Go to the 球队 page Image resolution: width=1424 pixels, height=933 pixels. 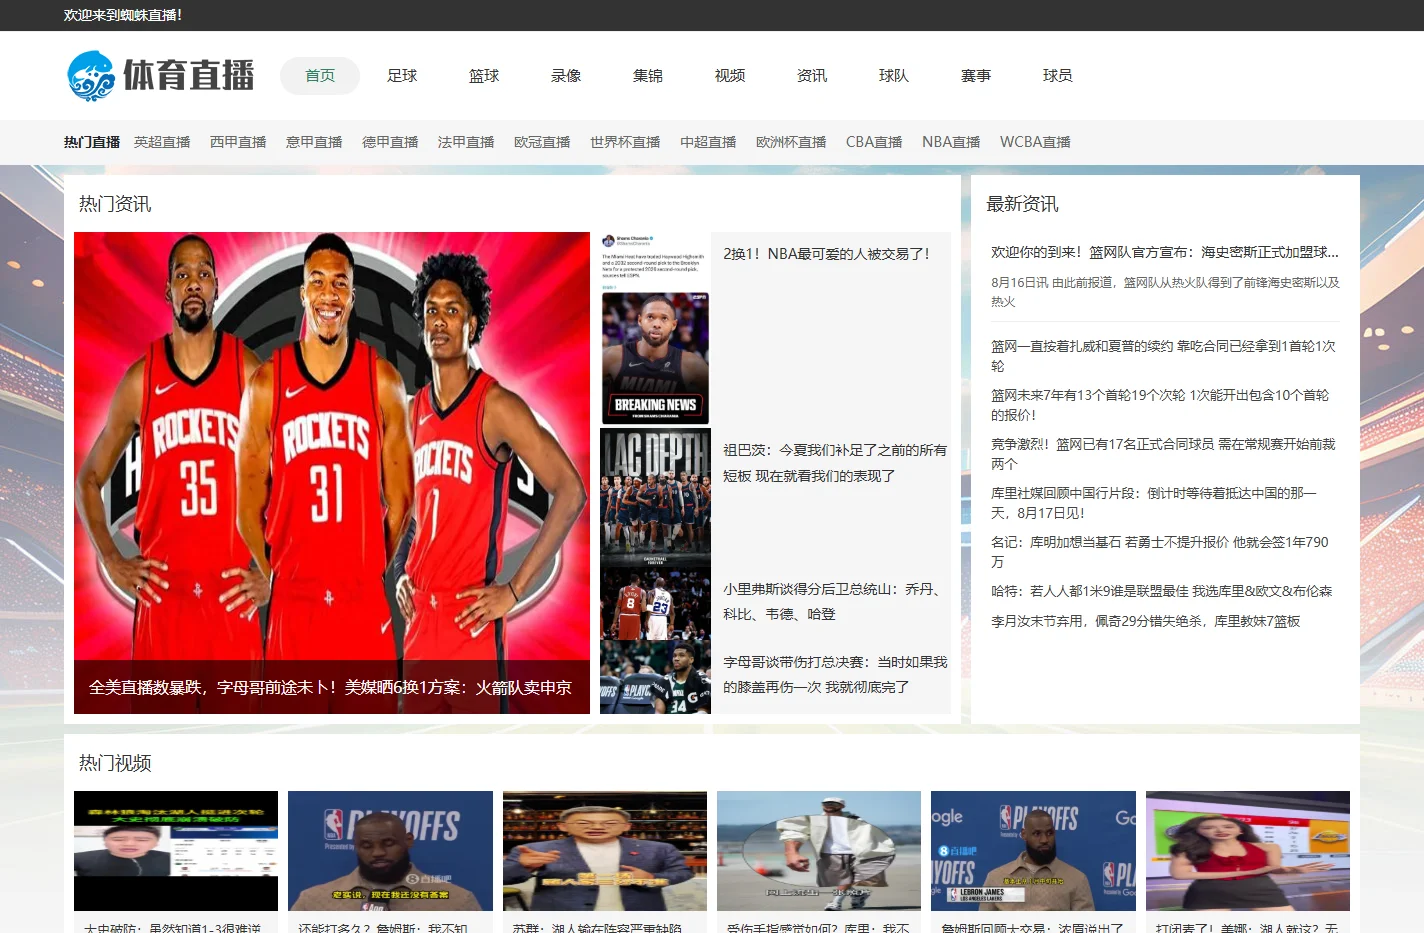(x=894, y=76)
